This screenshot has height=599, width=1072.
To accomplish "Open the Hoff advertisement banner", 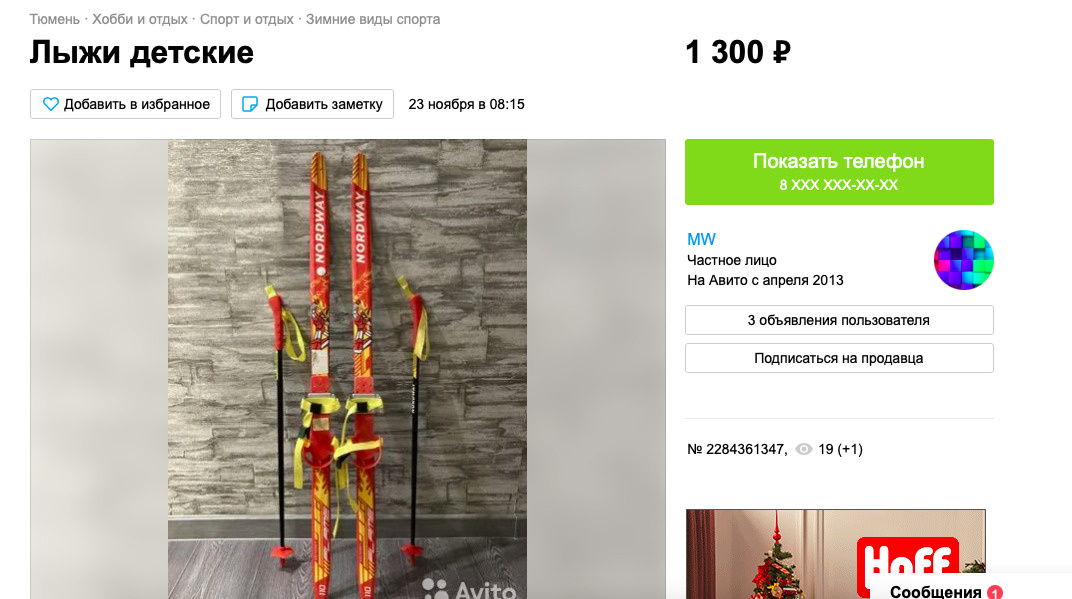I will [x=835, y=554].
